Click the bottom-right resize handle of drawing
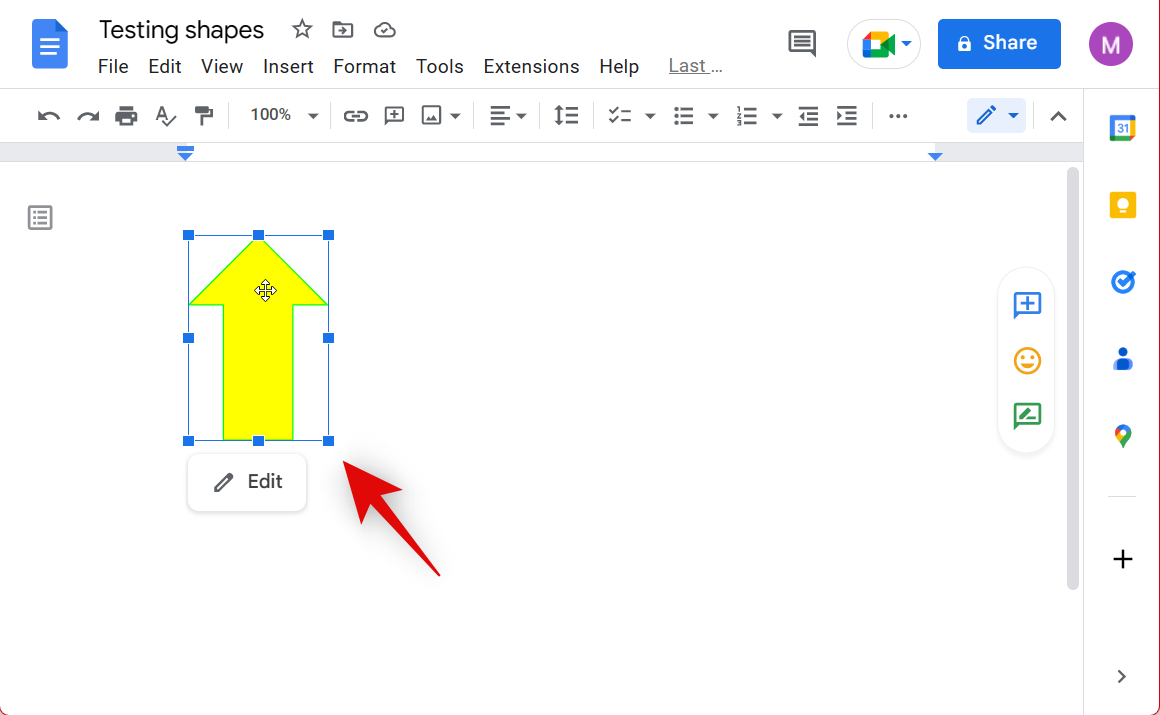This screenshot has height=715, width=1160. (328, 441)
